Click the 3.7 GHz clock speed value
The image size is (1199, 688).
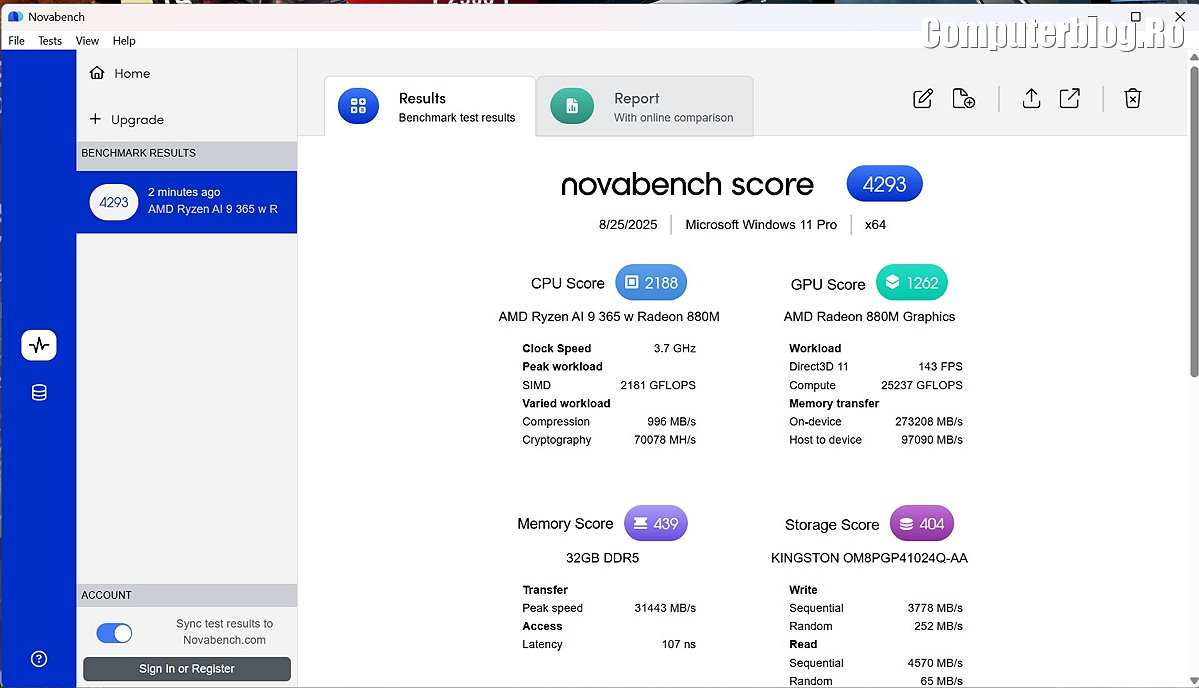coord(674,349)
